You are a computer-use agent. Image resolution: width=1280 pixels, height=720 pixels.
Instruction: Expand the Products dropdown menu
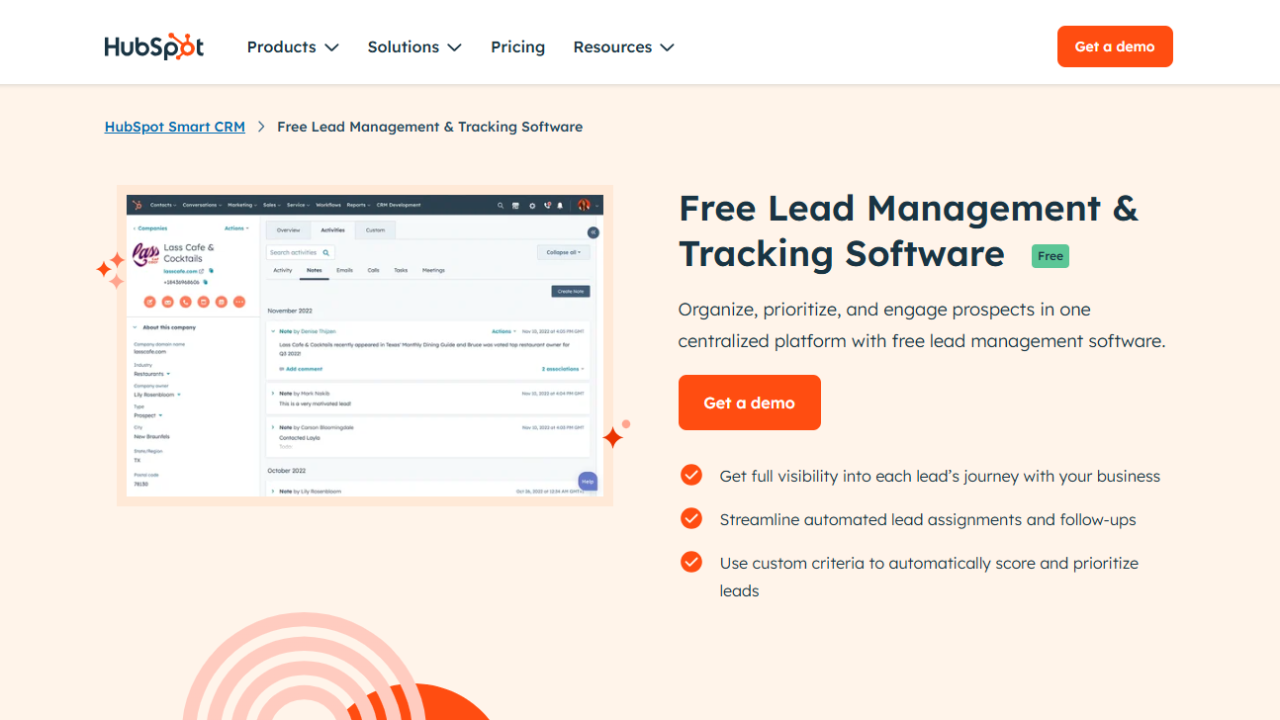tap(292, 47)
